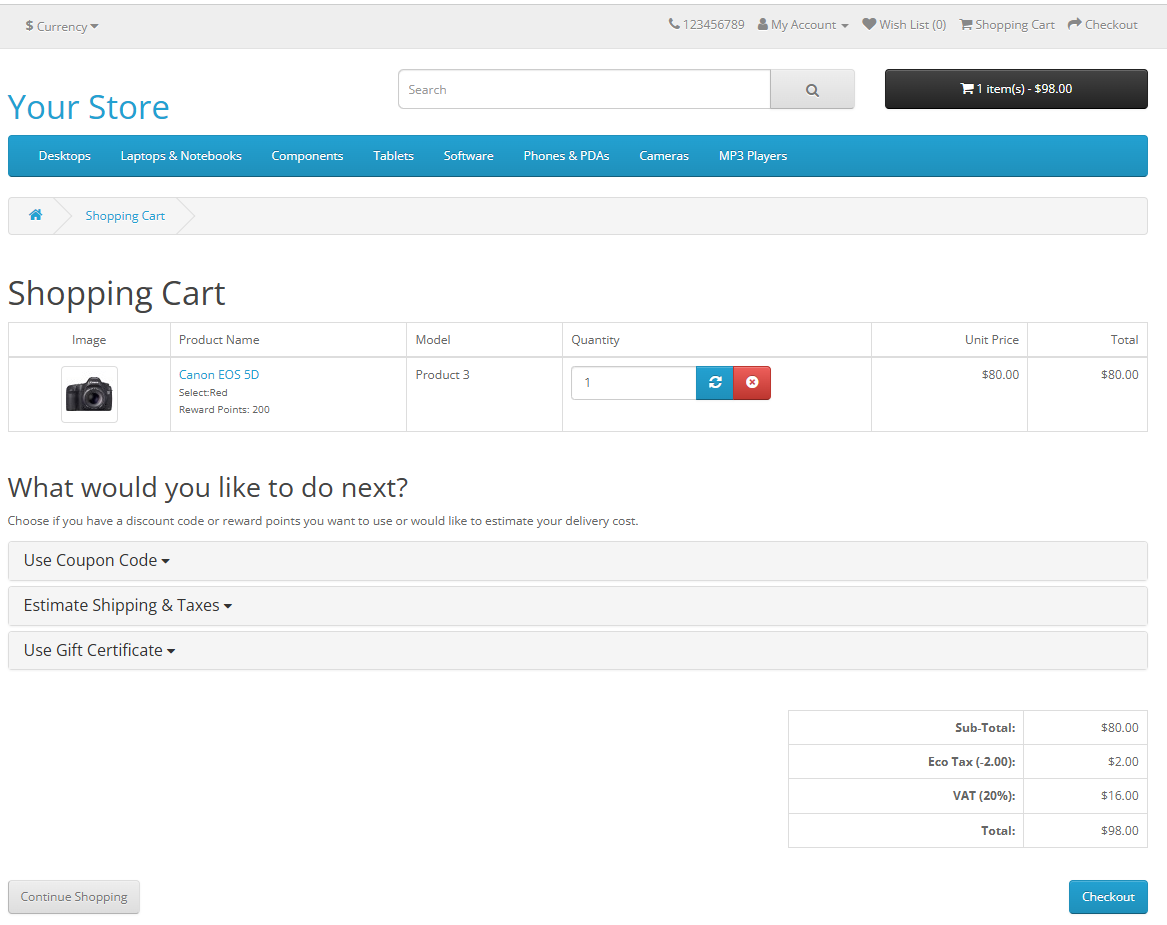Open Cameras category
Image resolution: width=1167 pixels, height=925 pixels.
coord(664,156)
